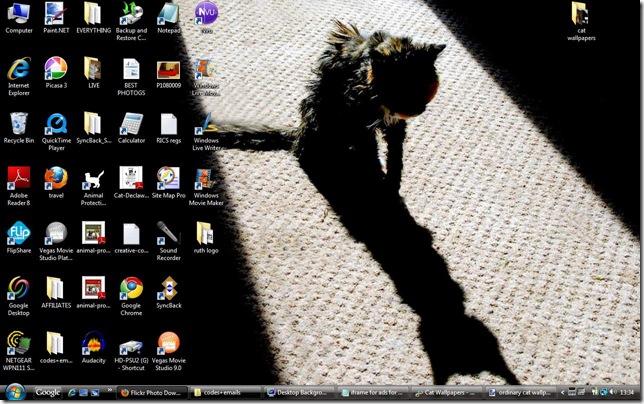The height and width of the screenshot is (404, 644).
Task: Open Windows Movie Maker
Action: 206,186
